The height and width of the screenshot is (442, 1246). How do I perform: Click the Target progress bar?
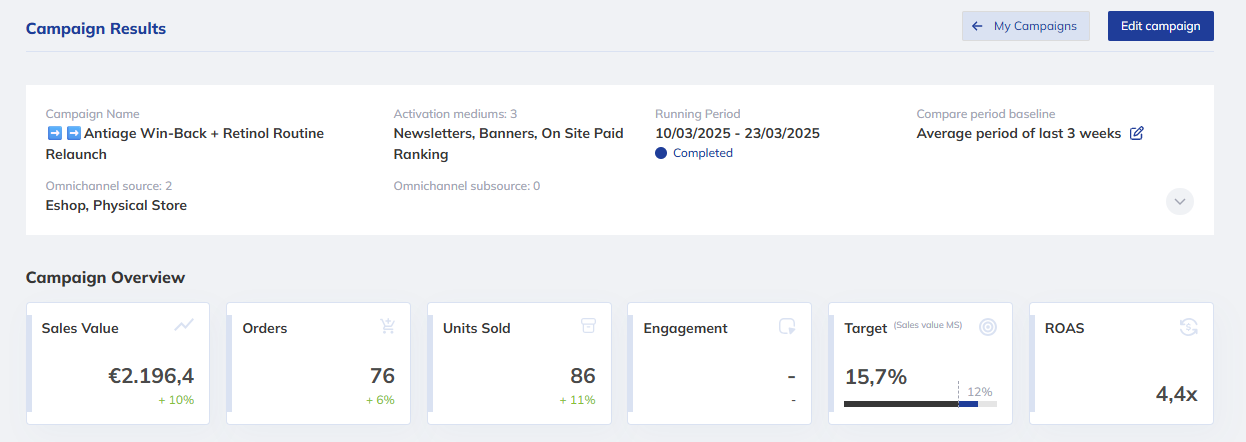(920, 404)
